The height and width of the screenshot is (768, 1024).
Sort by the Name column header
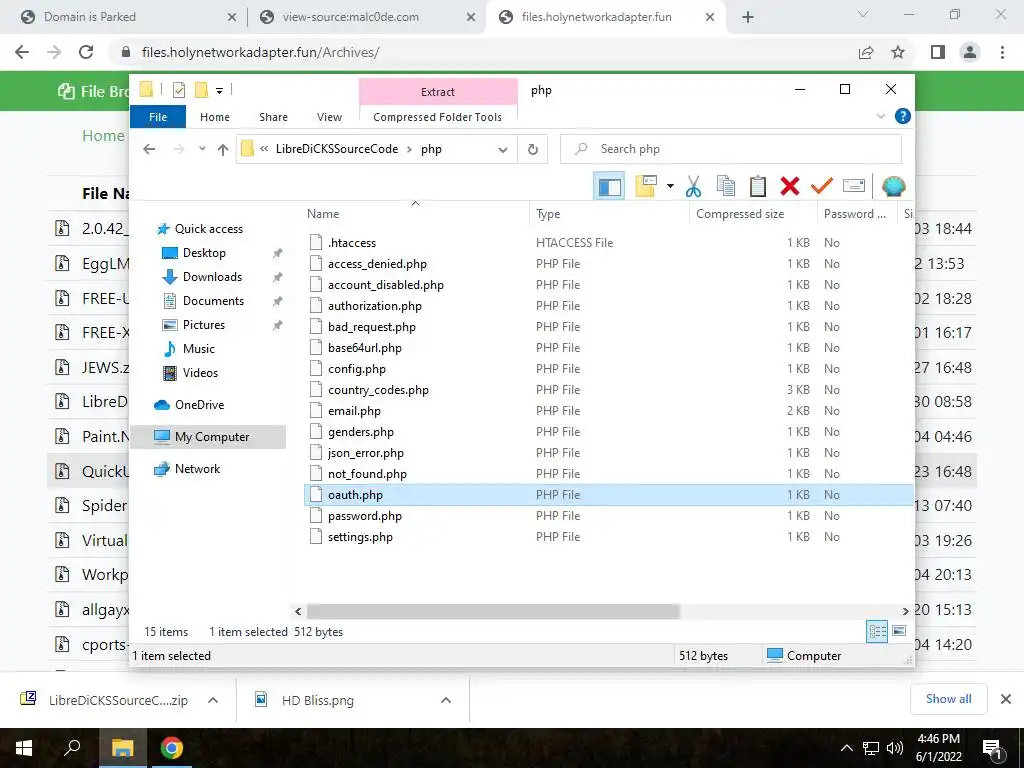coord(415,214)
